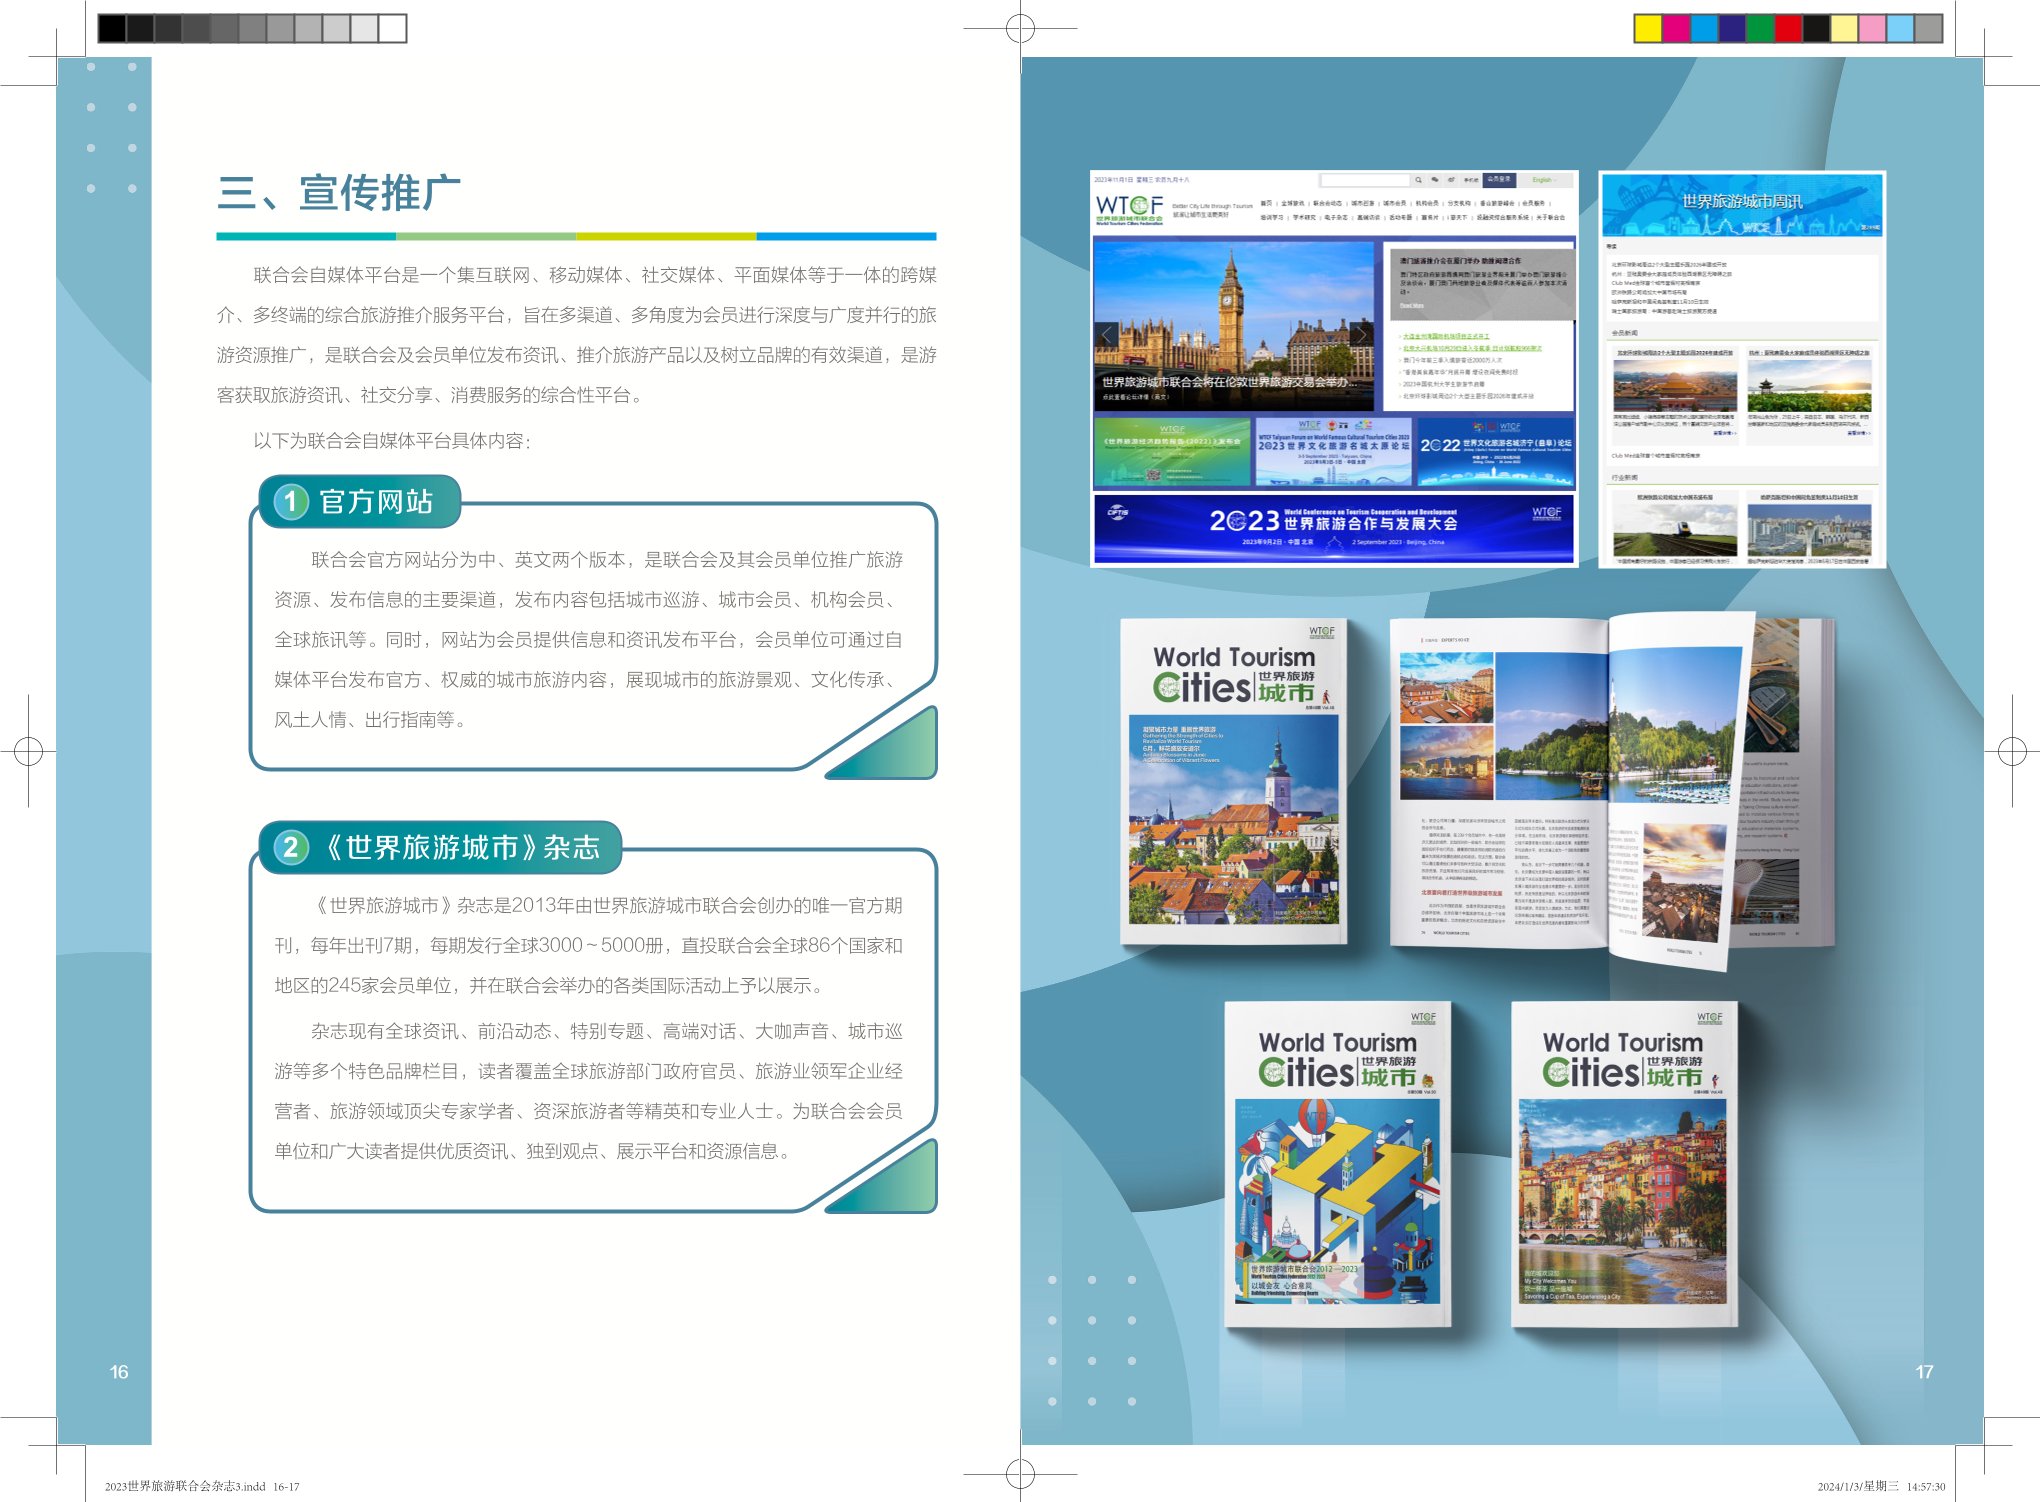The image size is (2040, 1502).
Task: Click the magenta swatch in print color bar
Action: 1676,28
